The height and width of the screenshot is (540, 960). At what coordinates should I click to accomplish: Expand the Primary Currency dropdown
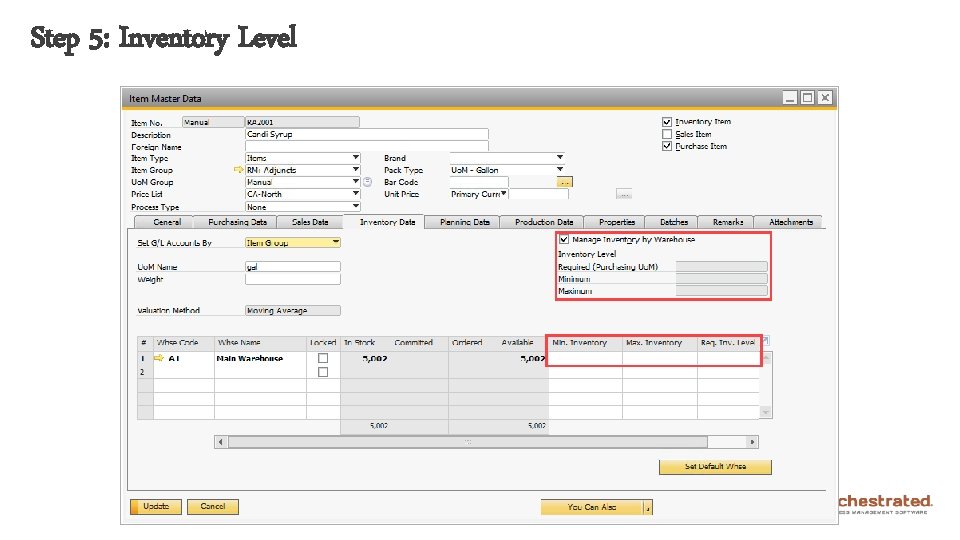click(x=503, y=194)
